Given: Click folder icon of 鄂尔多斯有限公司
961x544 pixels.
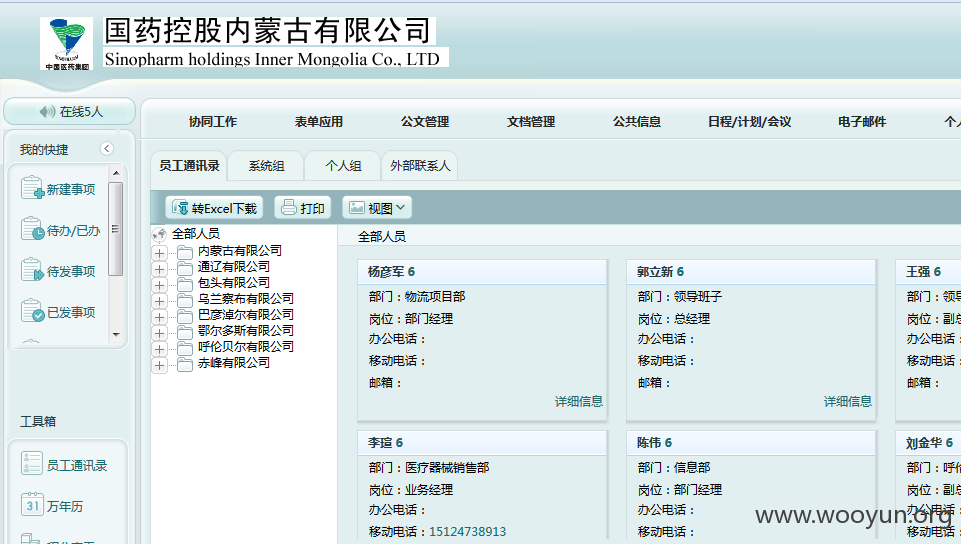Looking at the screenshot, I should click(185, 331).
